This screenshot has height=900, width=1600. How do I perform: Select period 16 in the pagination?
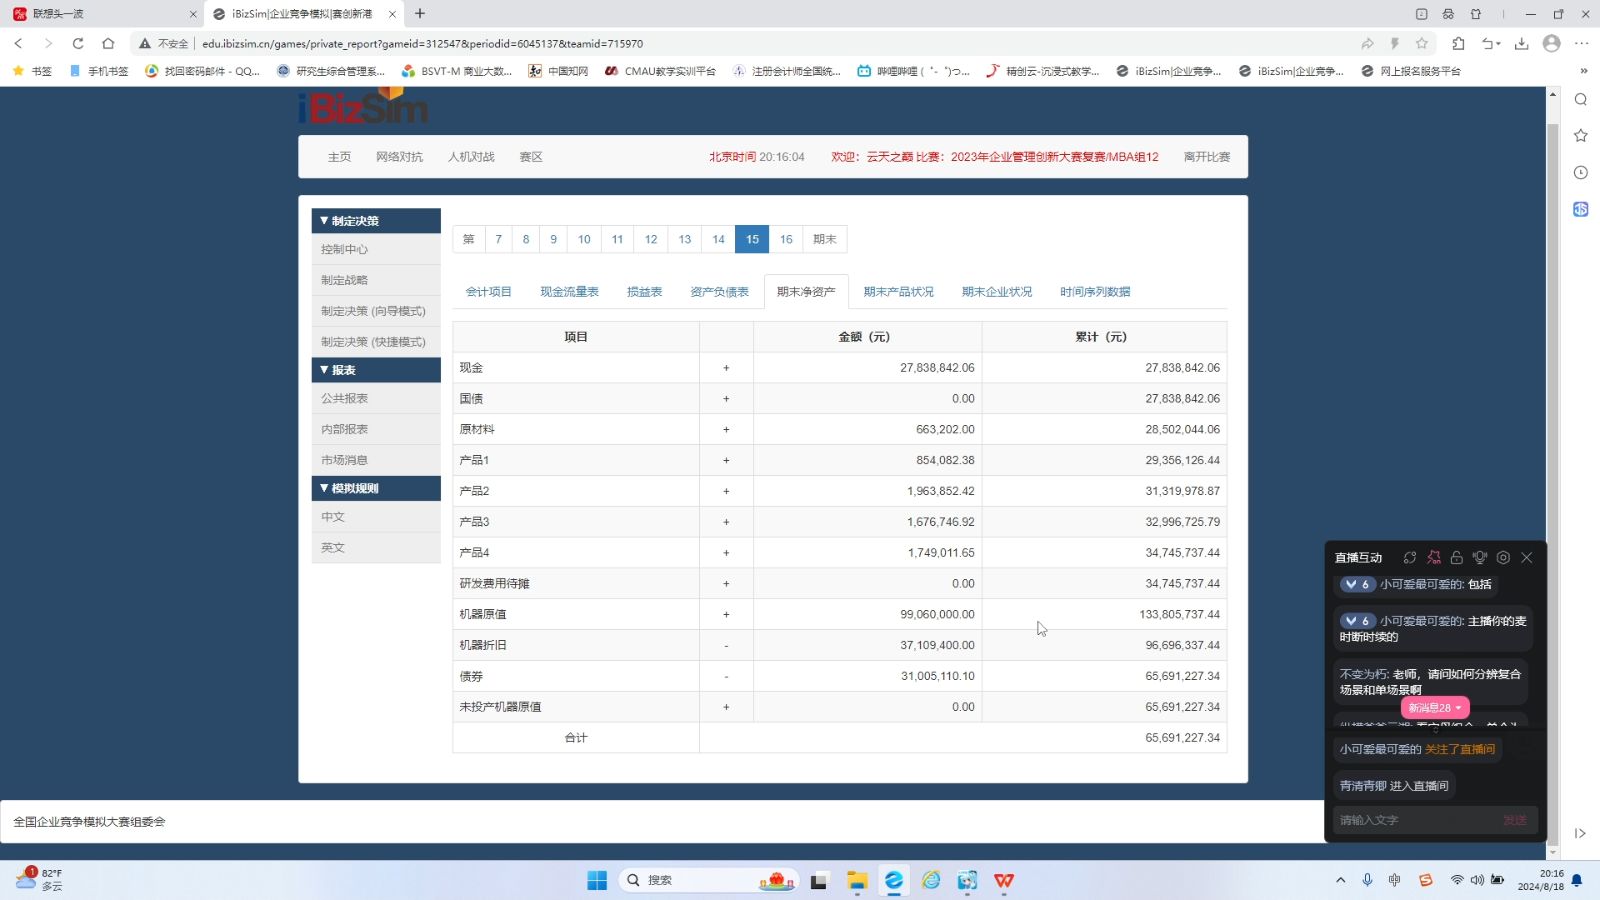pyautogui.click(x=786, y=239)
